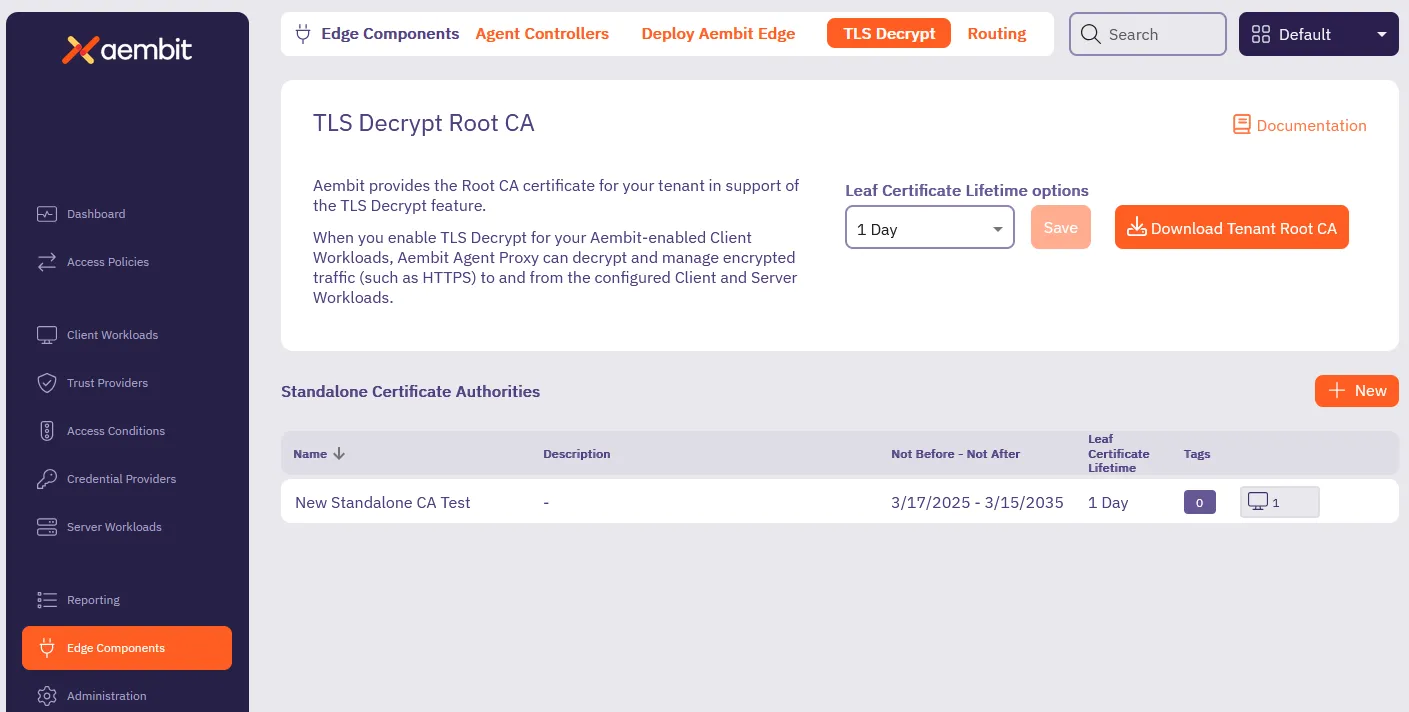Navigate to Server Workloads

(x=112, y=527)
